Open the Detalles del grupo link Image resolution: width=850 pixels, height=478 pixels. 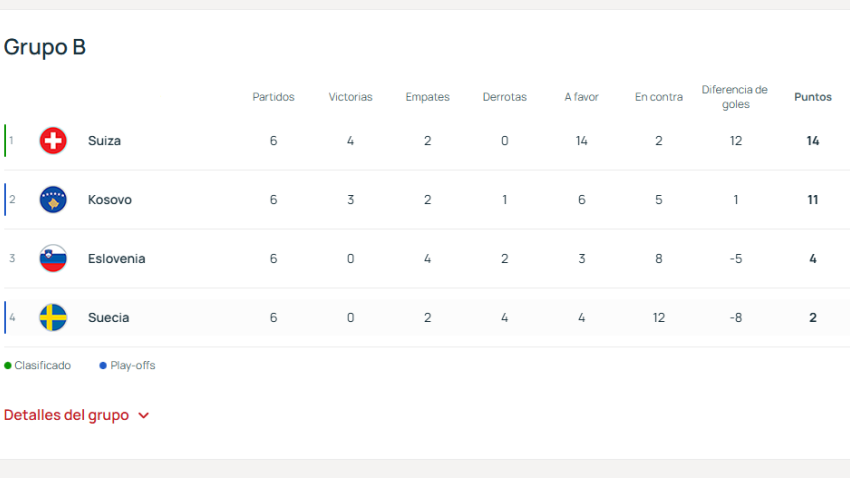click(x=67, y=415)
